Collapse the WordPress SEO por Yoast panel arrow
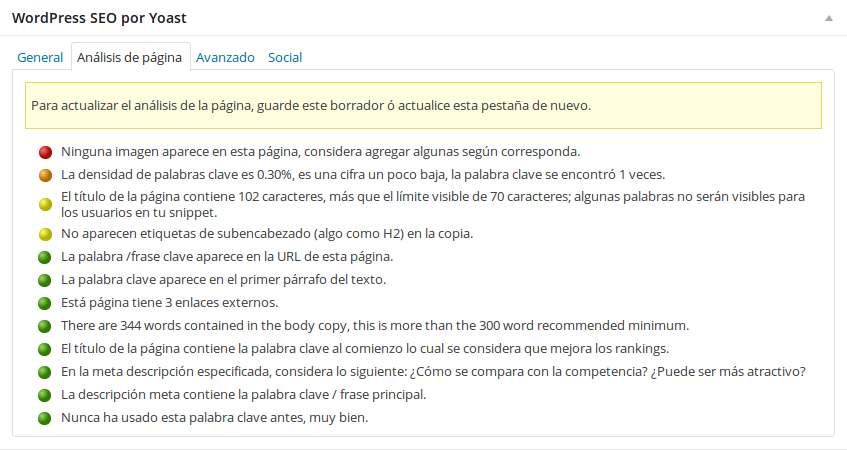Viewport: 847px width, 450px height. pyautogui.click(x=829, y=18)
